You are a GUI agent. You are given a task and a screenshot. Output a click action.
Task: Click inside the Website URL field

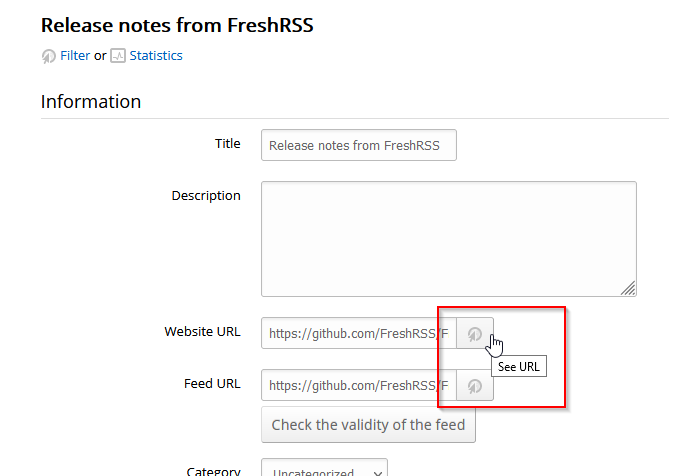click(358, 334)
